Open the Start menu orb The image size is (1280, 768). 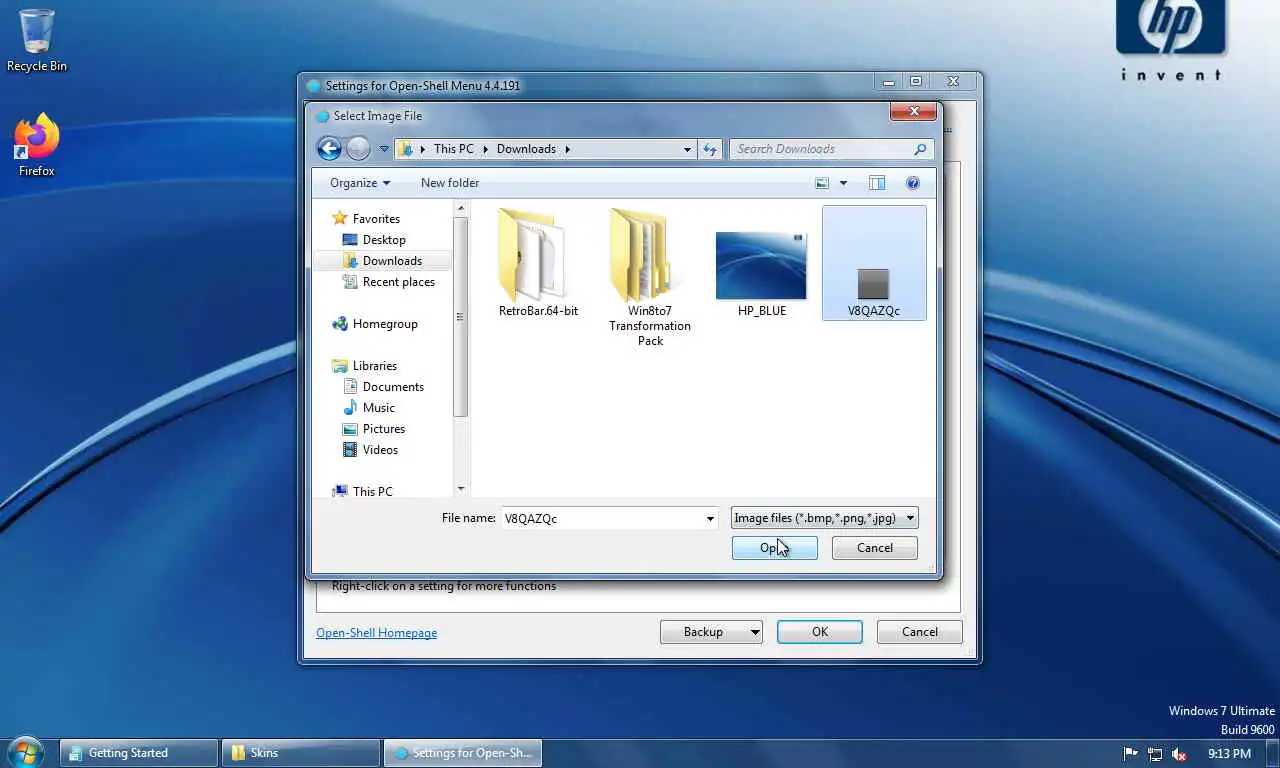click(24, 753)
